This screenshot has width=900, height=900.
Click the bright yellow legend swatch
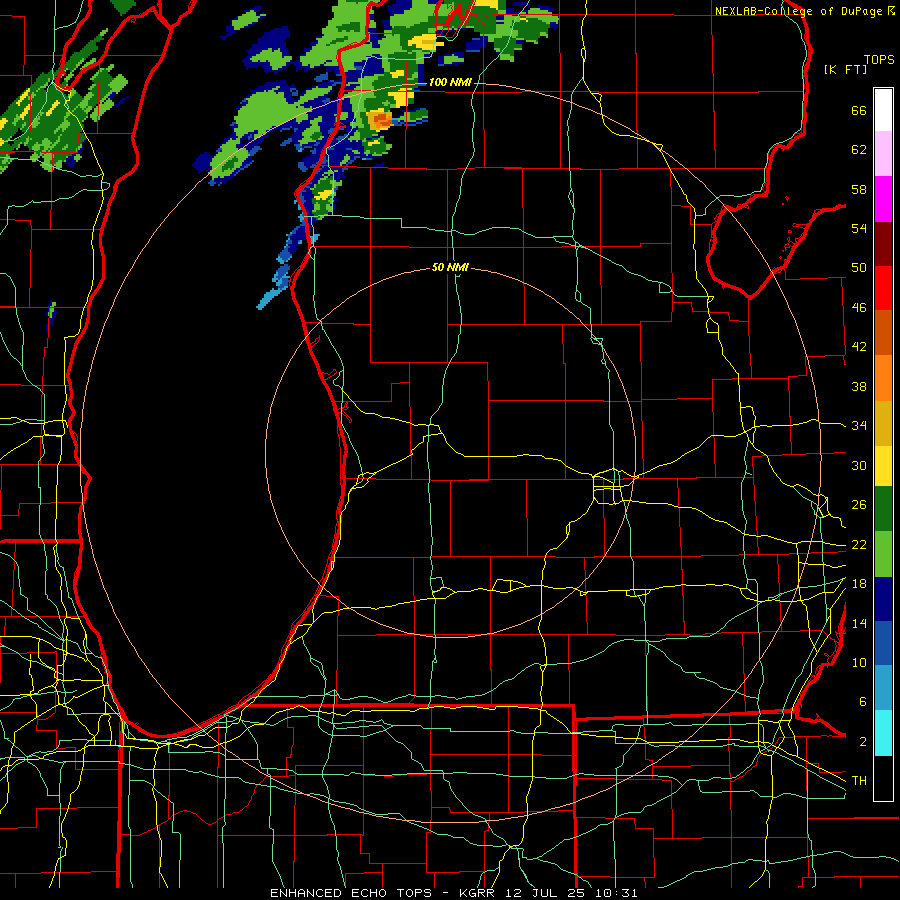click(883, 466)
